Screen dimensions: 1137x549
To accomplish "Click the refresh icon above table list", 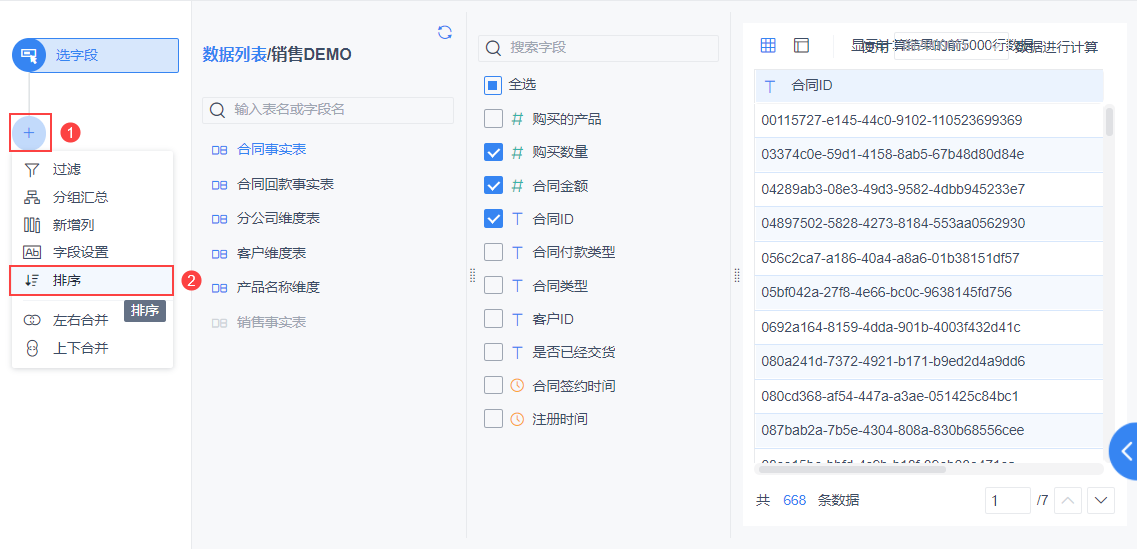I will 445,32.
